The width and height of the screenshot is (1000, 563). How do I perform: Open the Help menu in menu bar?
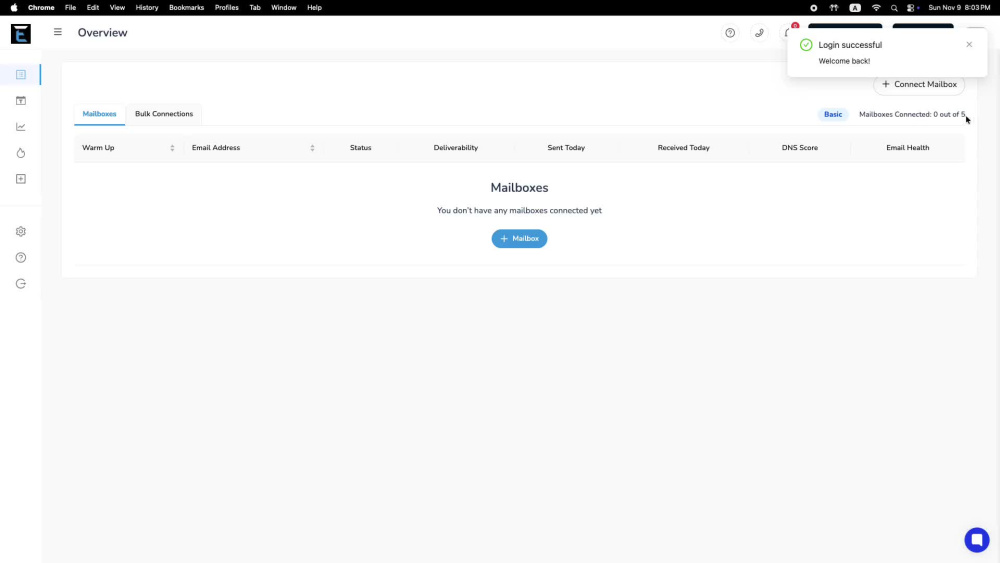pyautogui.click(x=314, y=8)
